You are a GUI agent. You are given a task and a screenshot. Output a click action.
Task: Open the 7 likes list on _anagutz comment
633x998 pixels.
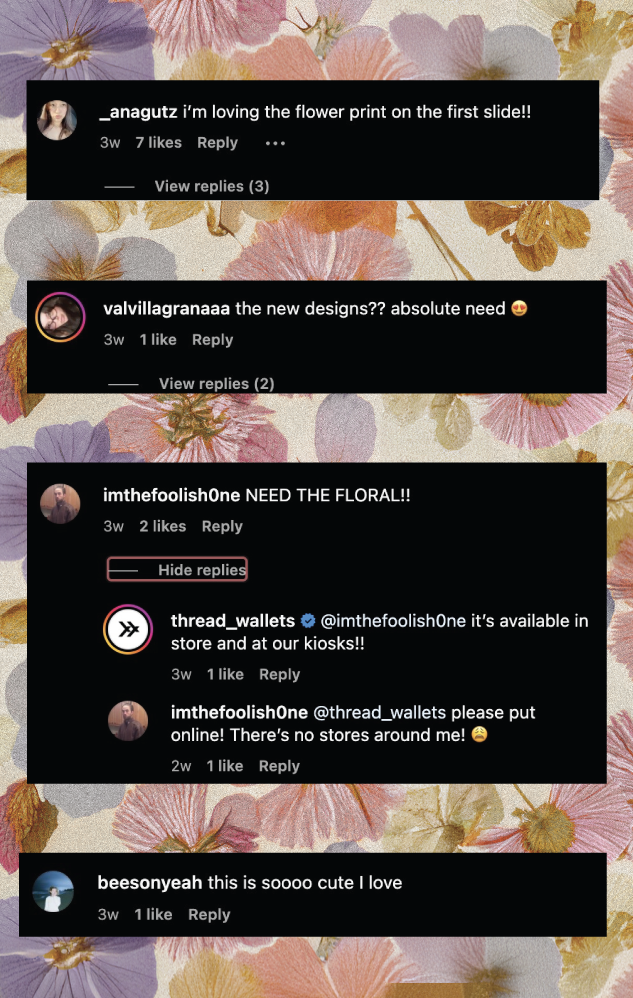(x=158, y=143)
